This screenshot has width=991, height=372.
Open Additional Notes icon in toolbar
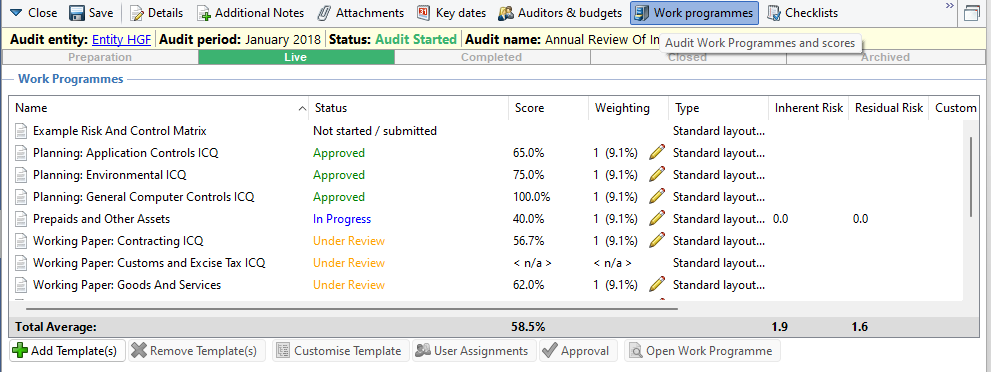point(204,13)
